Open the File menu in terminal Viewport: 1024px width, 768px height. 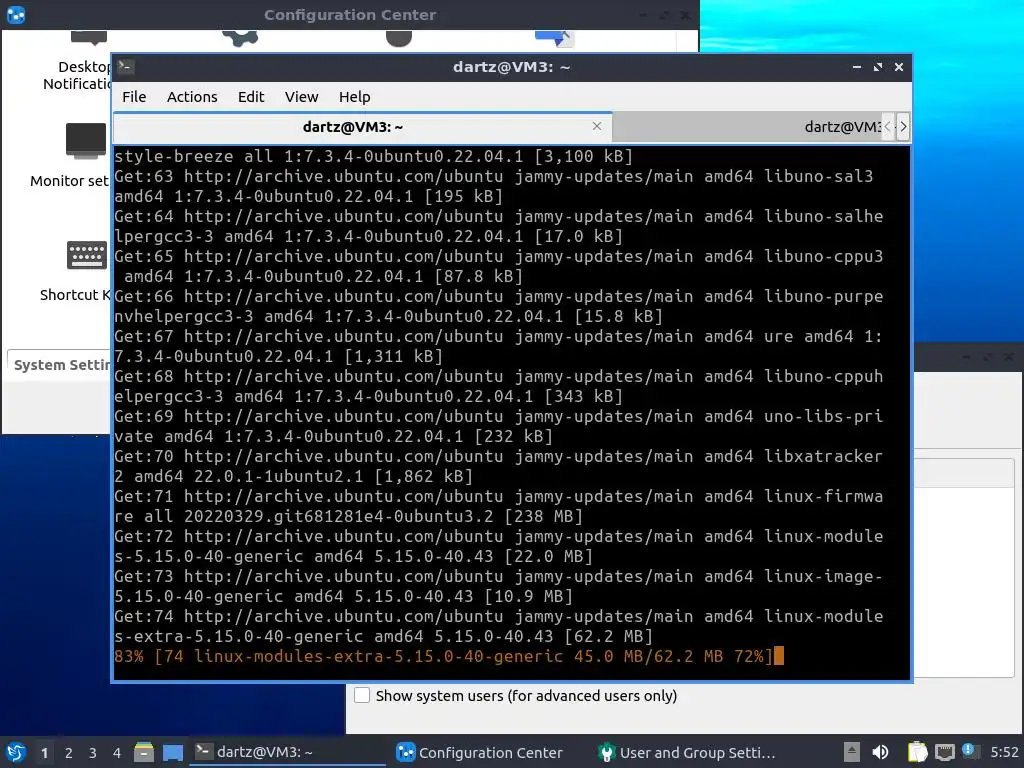point(134,97)
